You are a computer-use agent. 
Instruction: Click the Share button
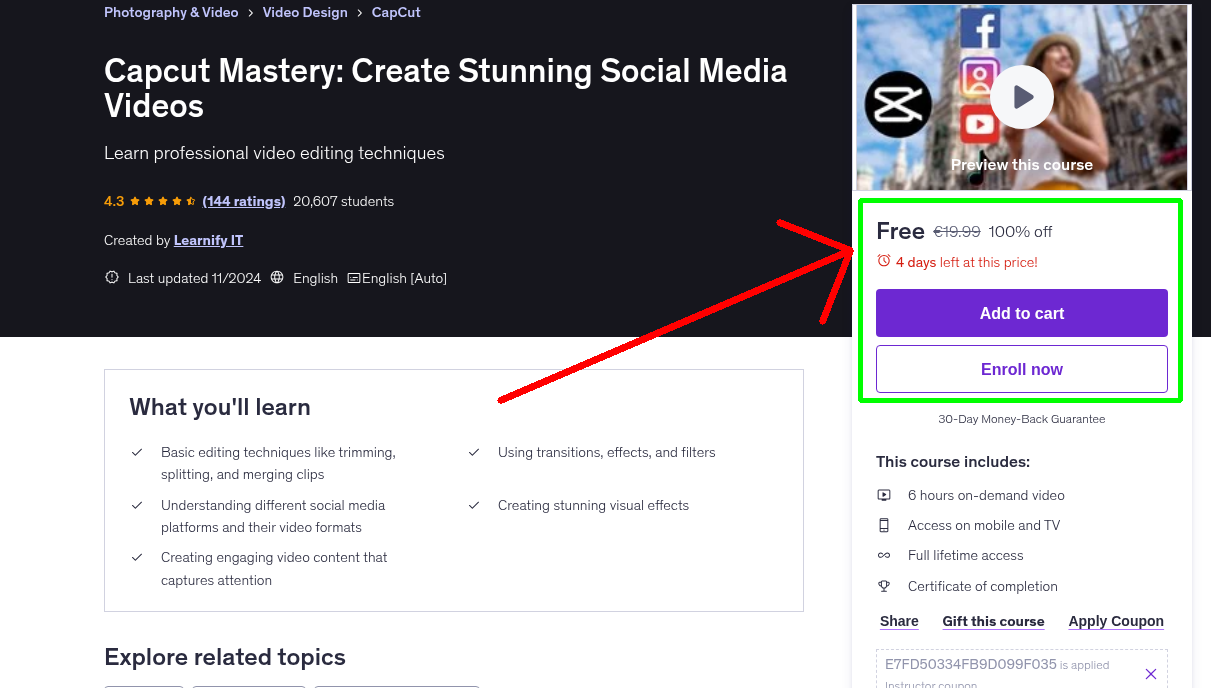899,621
